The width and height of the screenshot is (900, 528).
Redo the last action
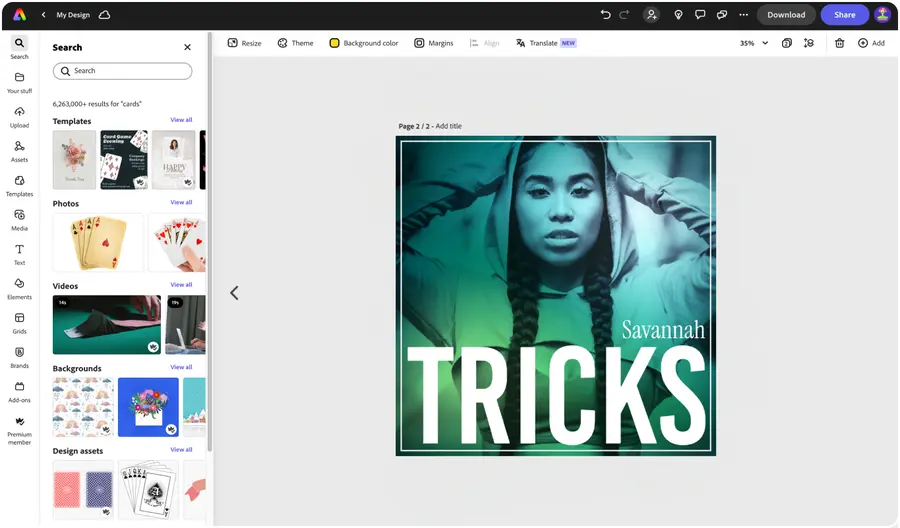click(624, 15)
